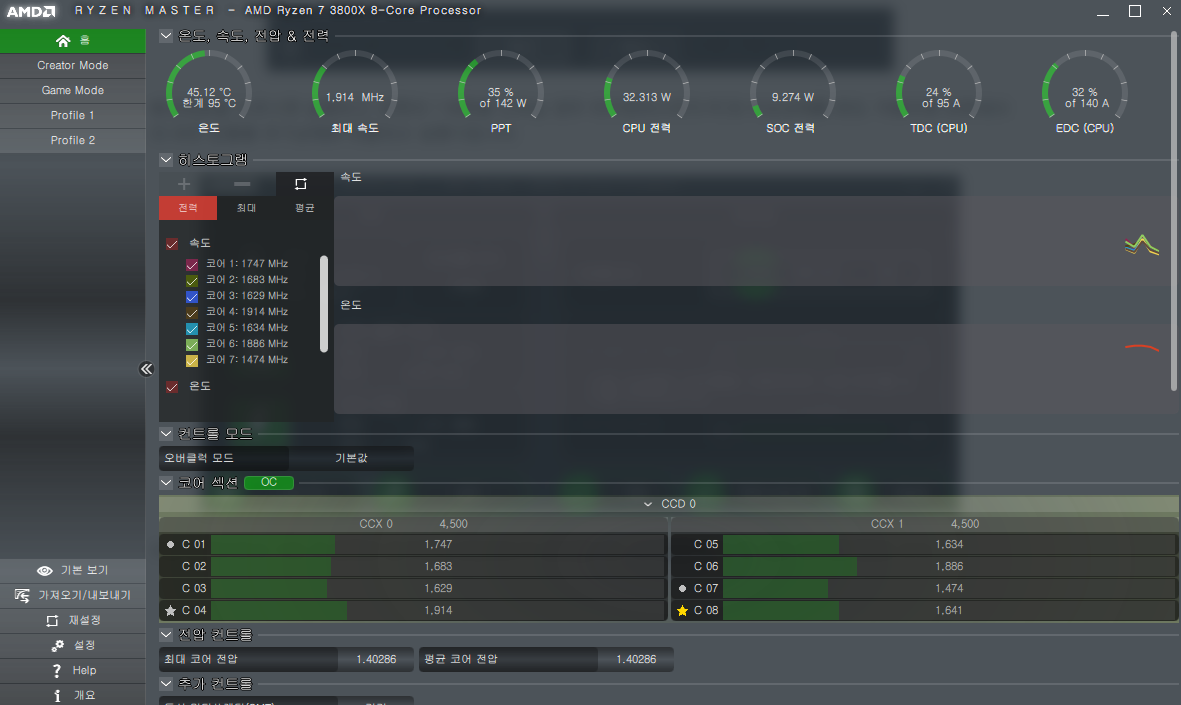Click the 오버클럭 모드 label
This screenshot has height=705, width=1181.
tap(199, 458)
